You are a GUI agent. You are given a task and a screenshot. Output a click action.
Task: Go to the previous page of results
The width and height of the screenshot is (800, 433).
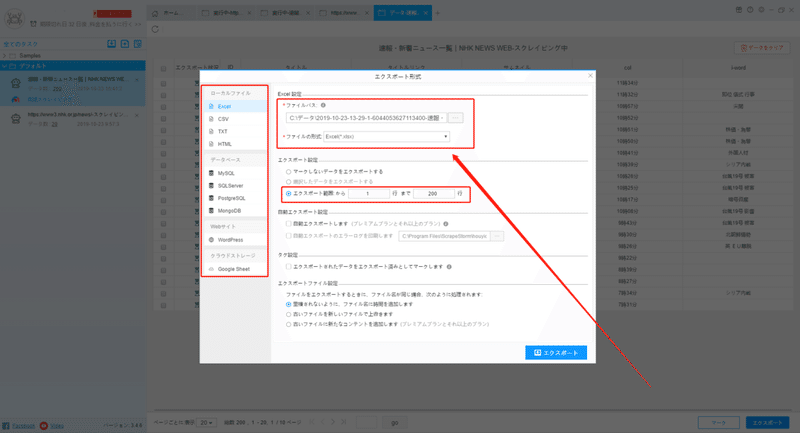pos(322,422)
